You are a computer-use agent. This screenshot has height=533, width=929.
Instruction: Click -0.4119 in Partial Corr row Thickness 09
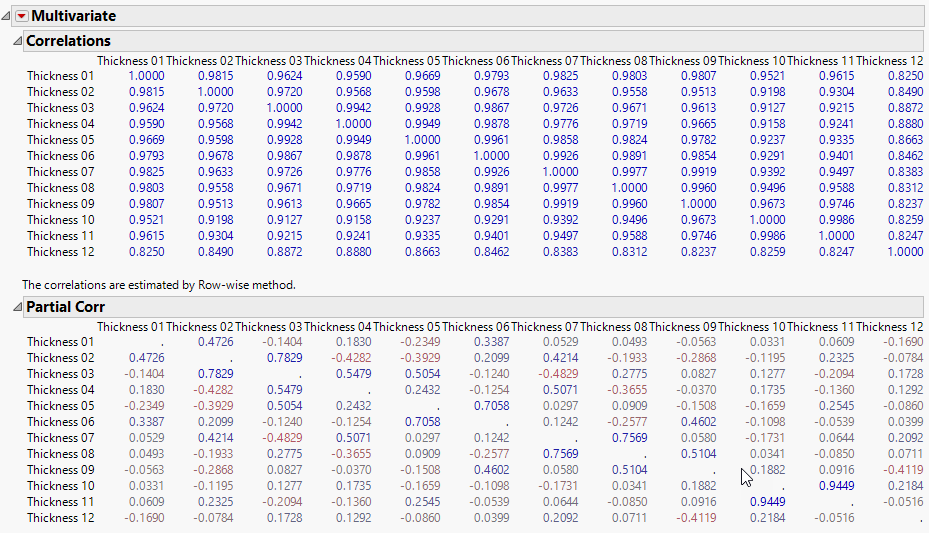coord(903,470)
